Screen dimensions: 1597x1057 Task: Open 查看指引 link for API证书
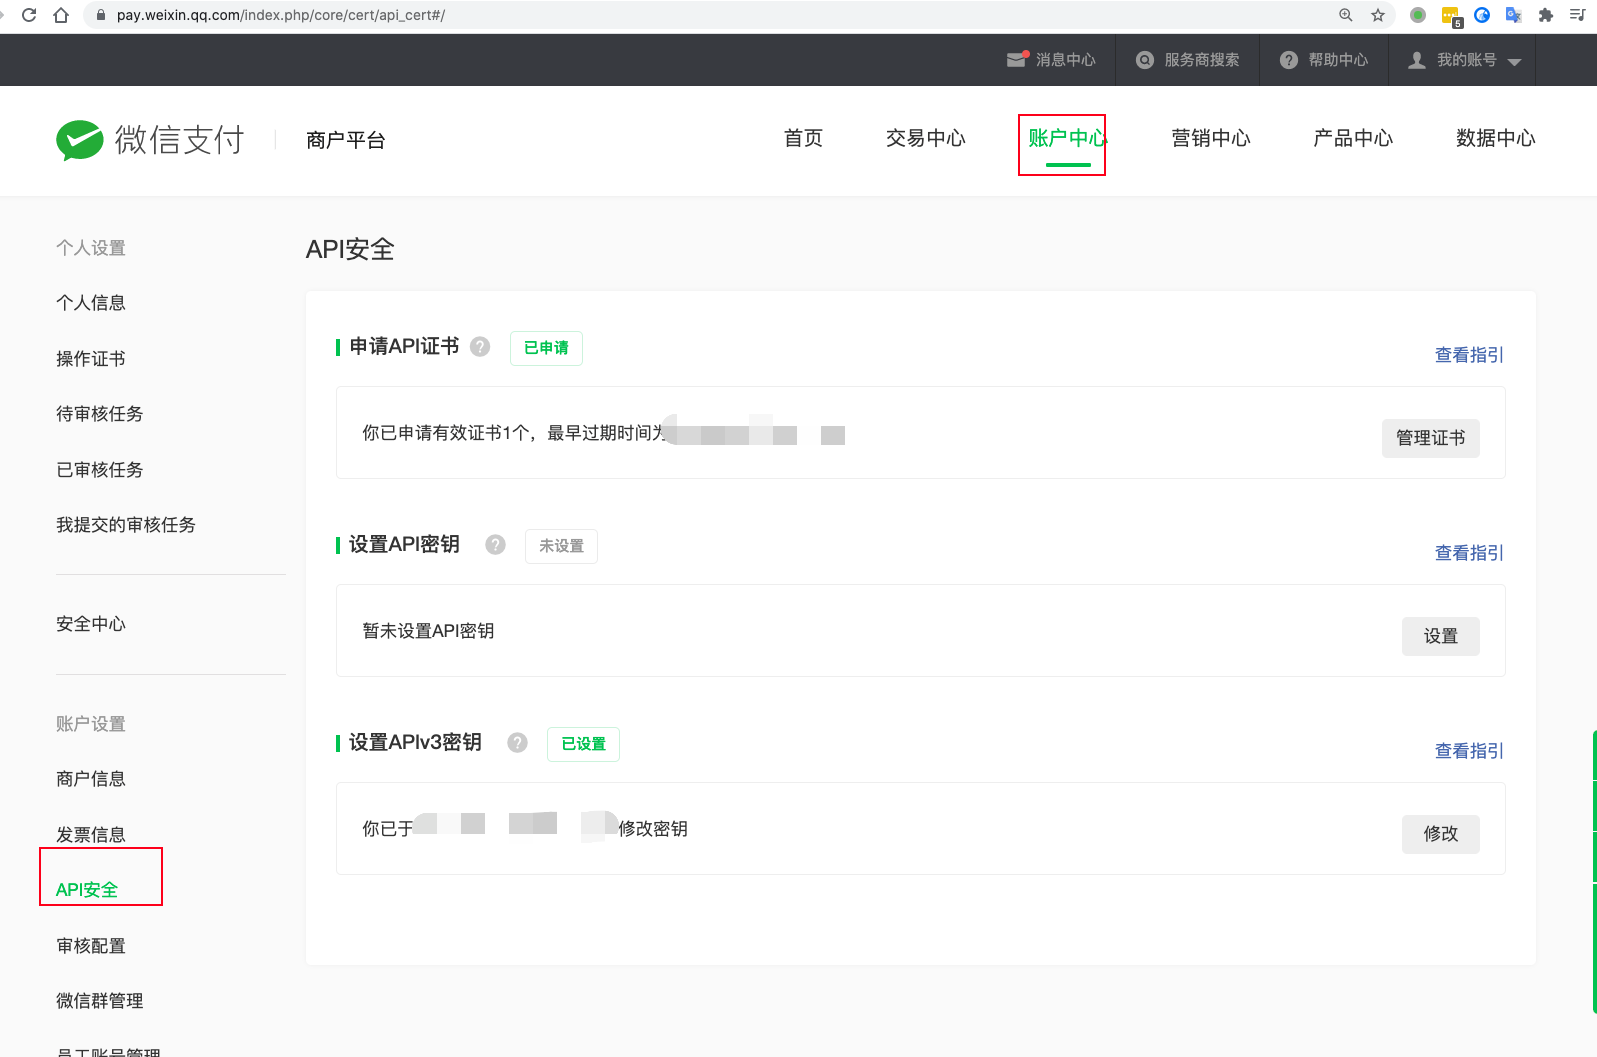pyautogui.click(x=1468, y=355)
